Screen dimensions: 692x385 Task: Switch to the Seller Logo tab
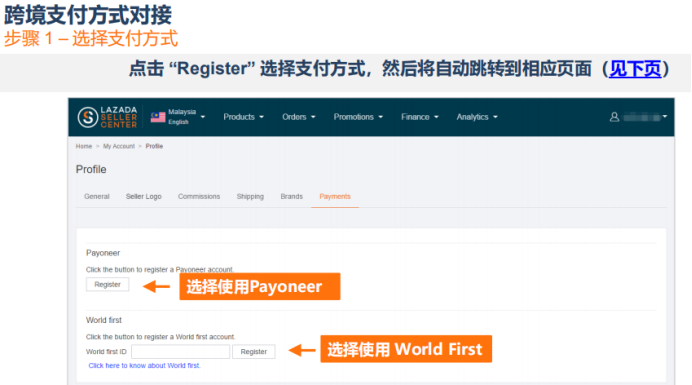click(x=143, y=196)
